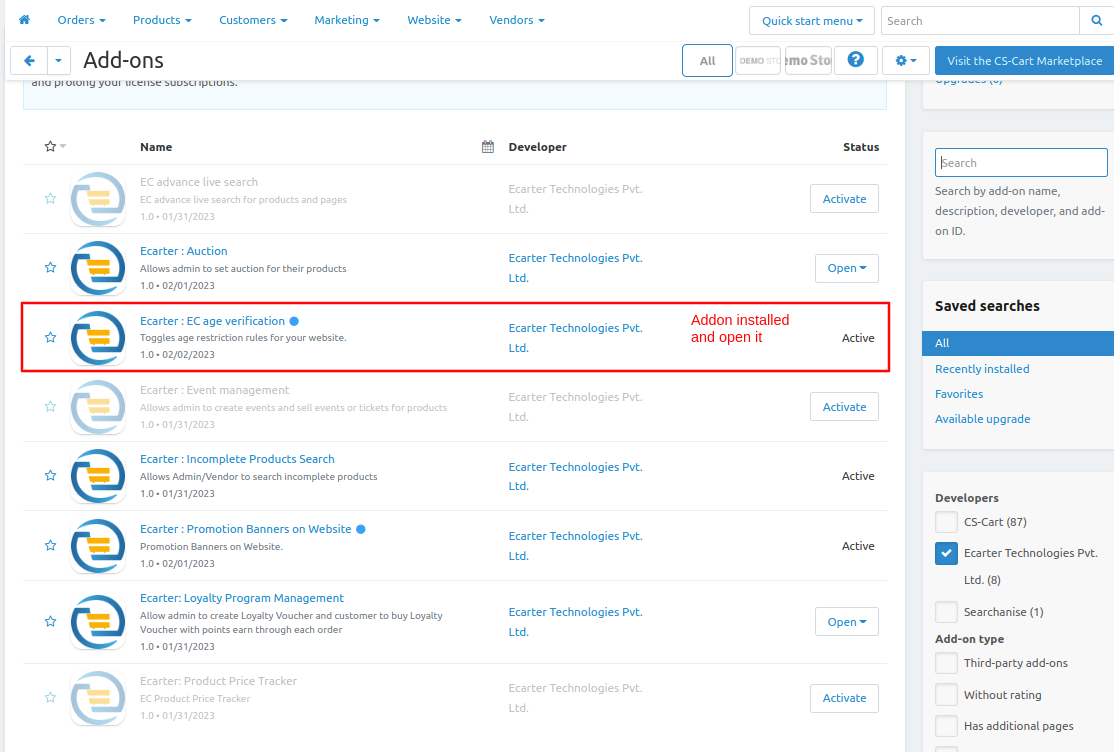Screen dimensions: 1114x752
Task: Star the Product Price Tracker add-on
Action: pos(50,697)
